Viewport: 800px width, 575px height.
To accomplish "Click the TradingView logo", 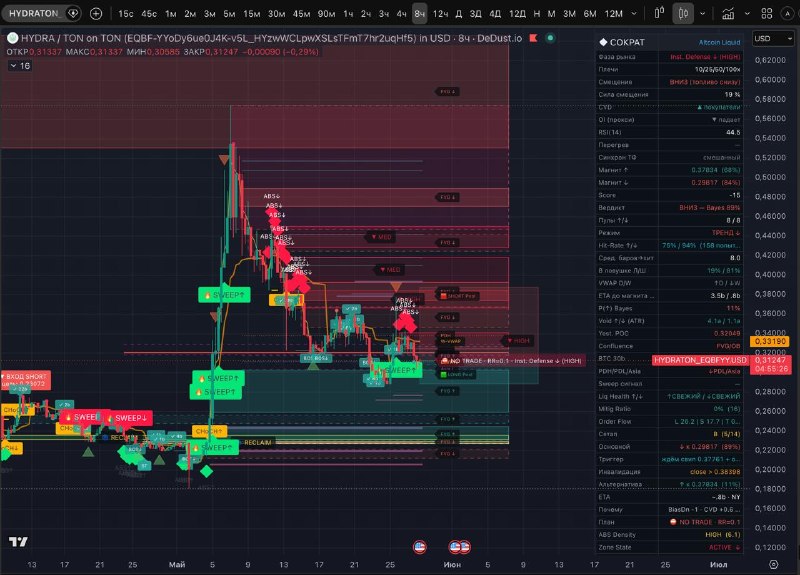I will (x=18, y=542).
